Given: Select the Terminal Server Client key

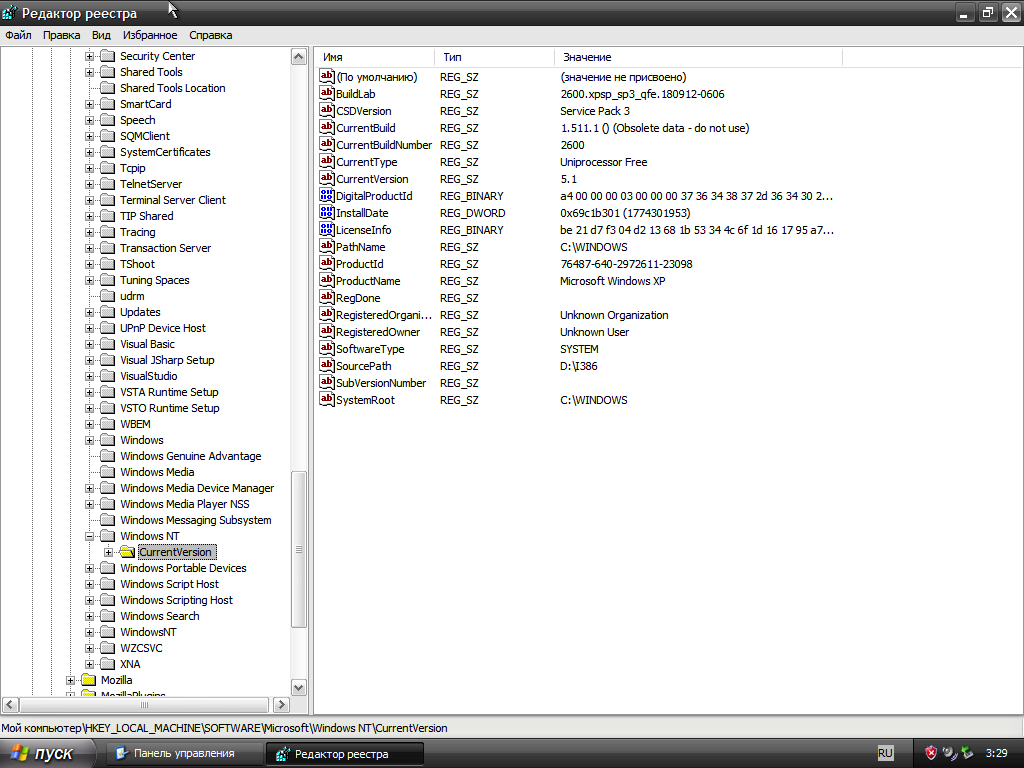Looking at the screenshot, I should click(172, 200).
